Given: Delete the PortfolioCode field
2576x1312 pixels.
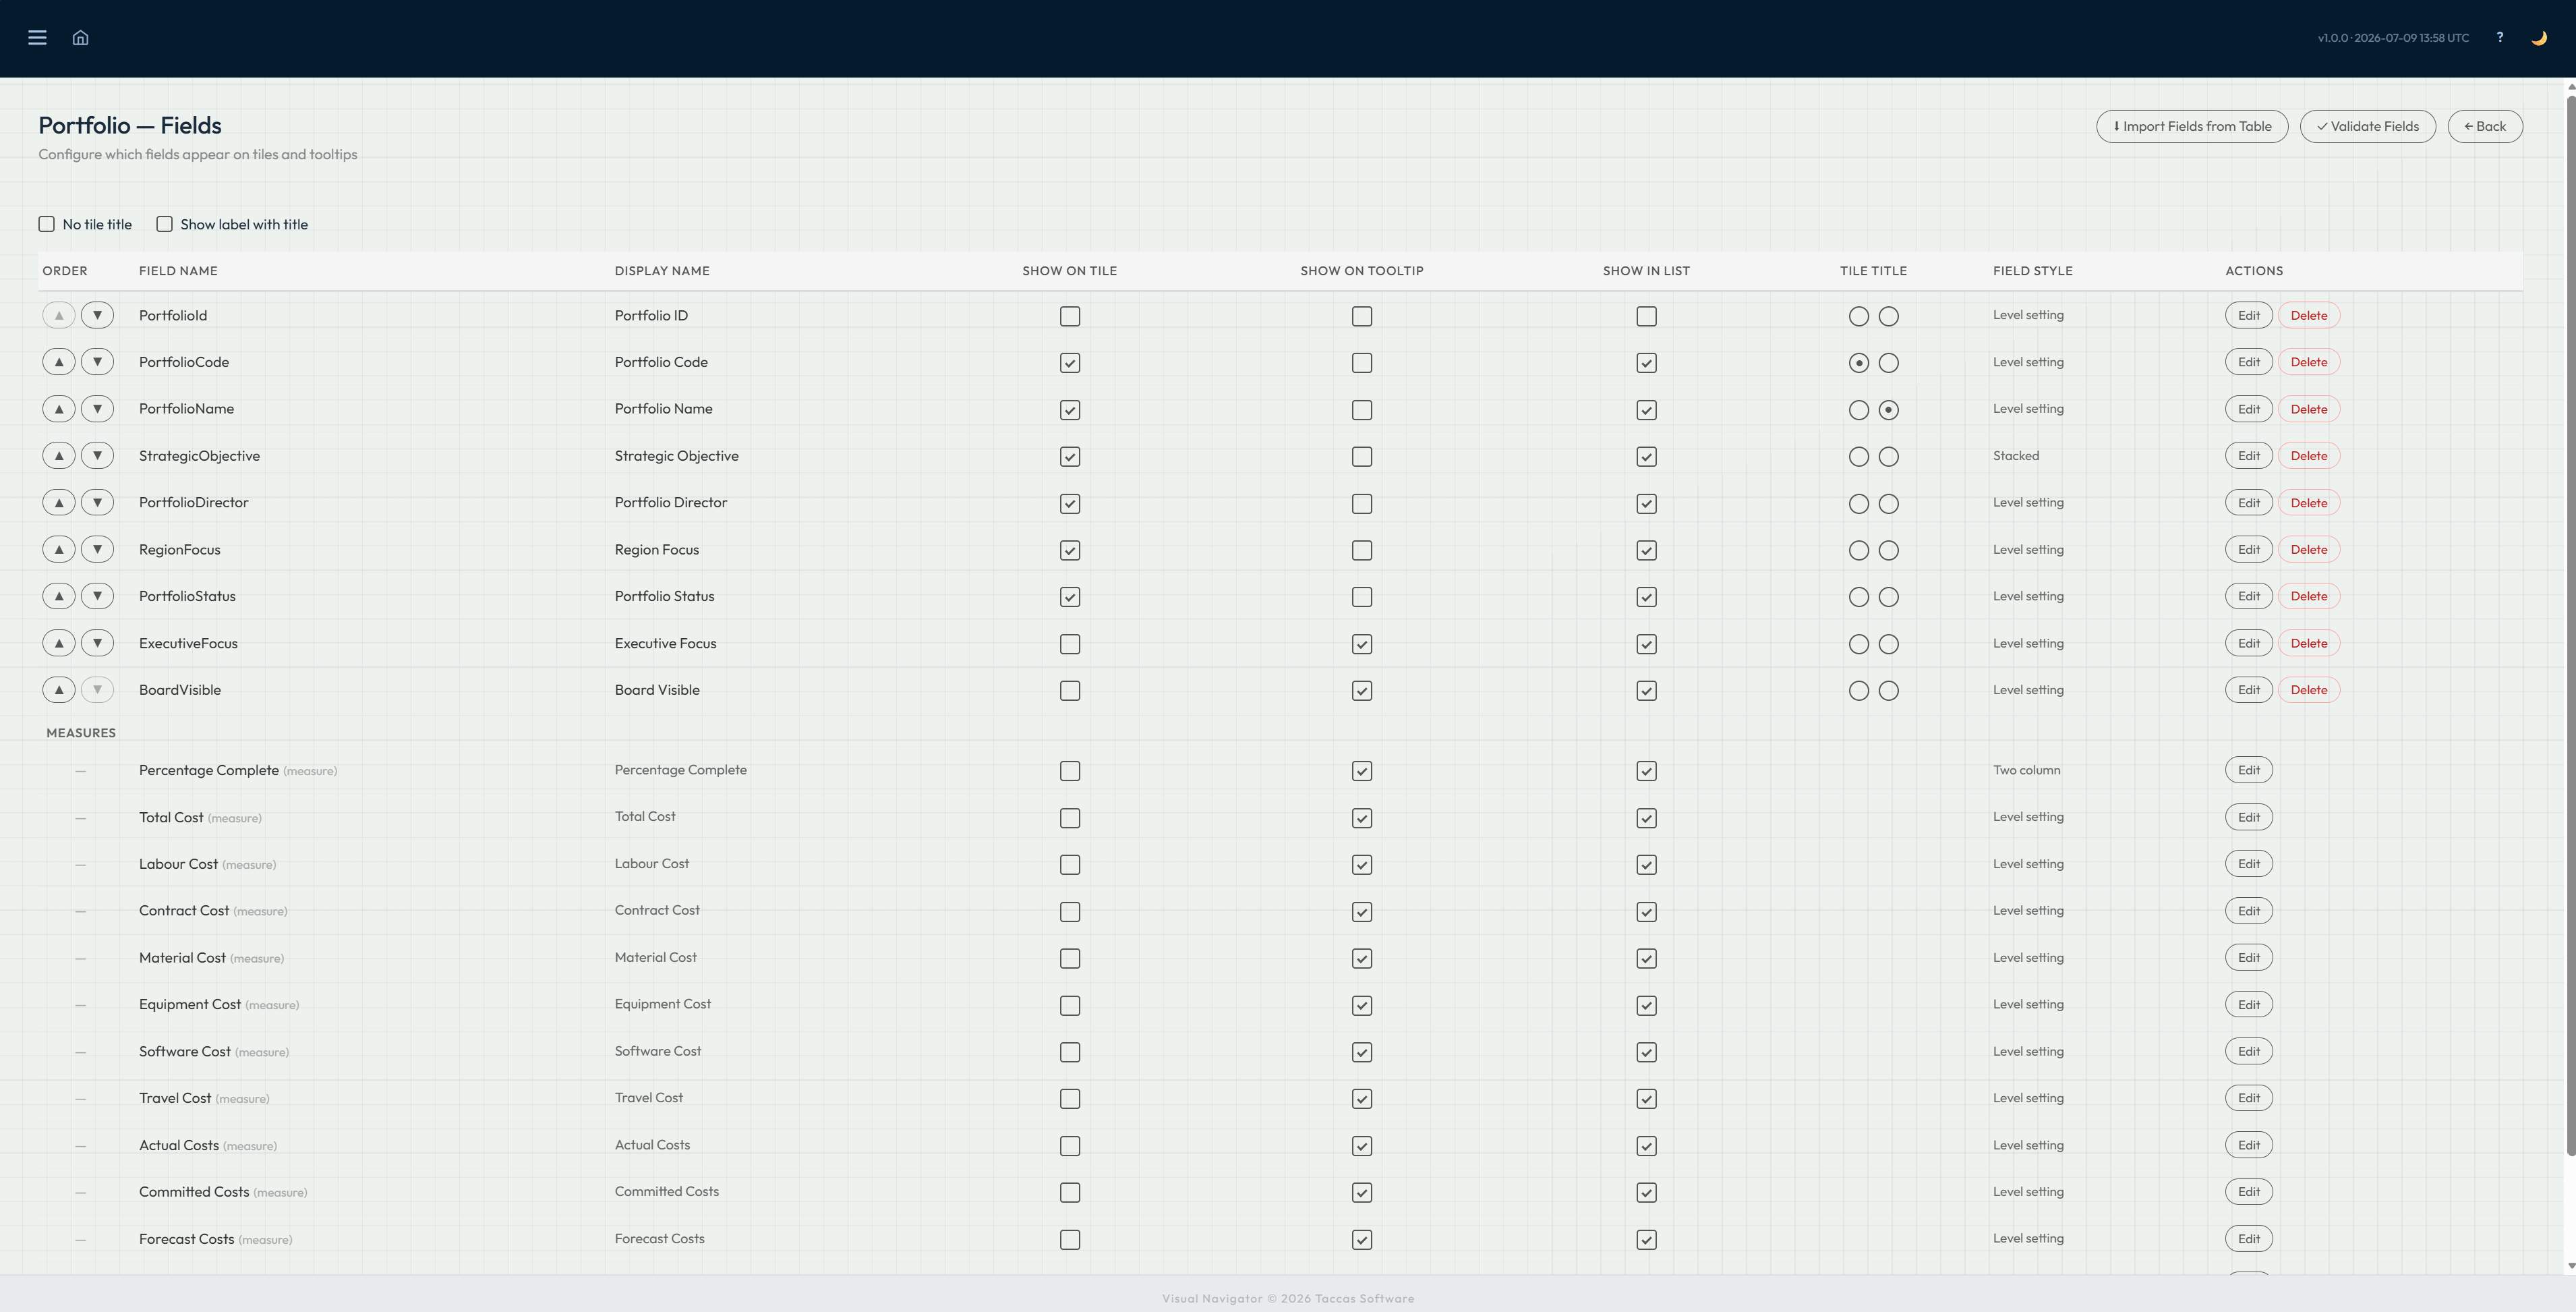Looking at the screenshot, I should click(x=2309, y=362).
